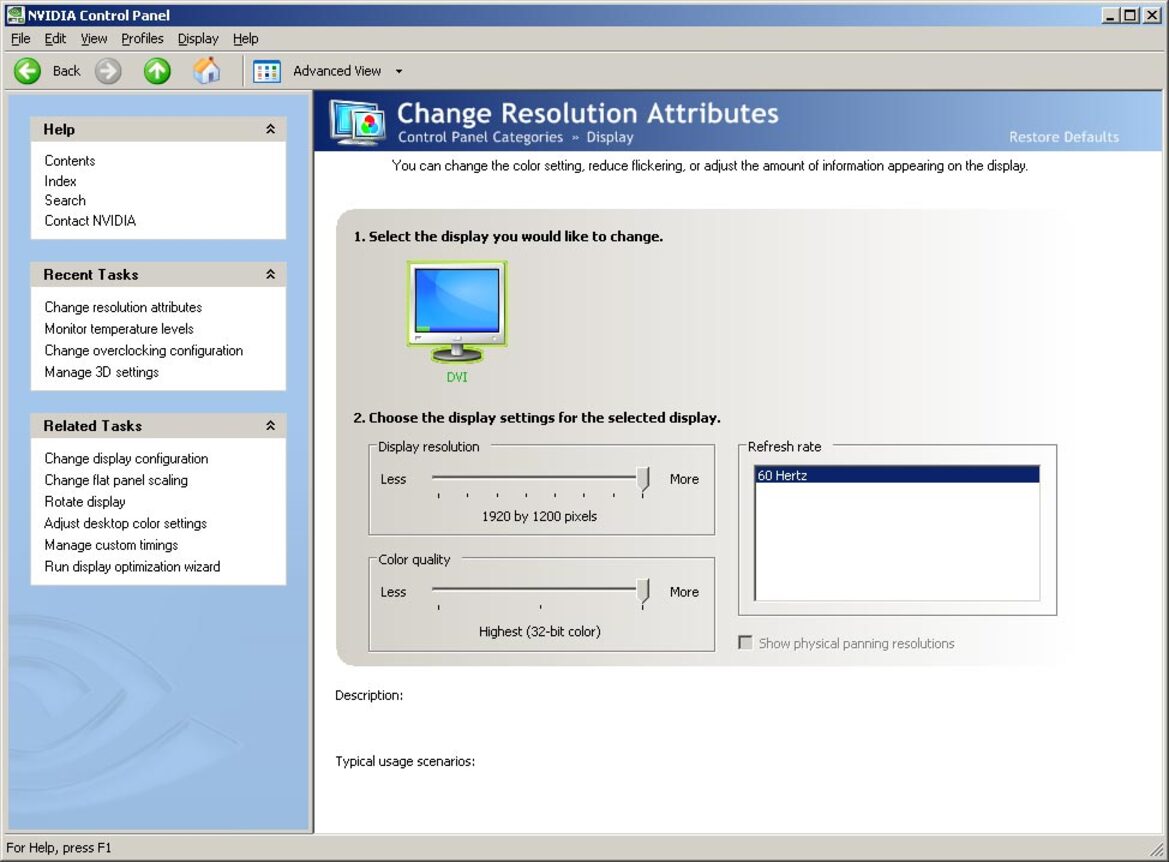Viewport: 1169px width, 862px height.
Task: Run display optimization wizard link
Action: (133, 567)
